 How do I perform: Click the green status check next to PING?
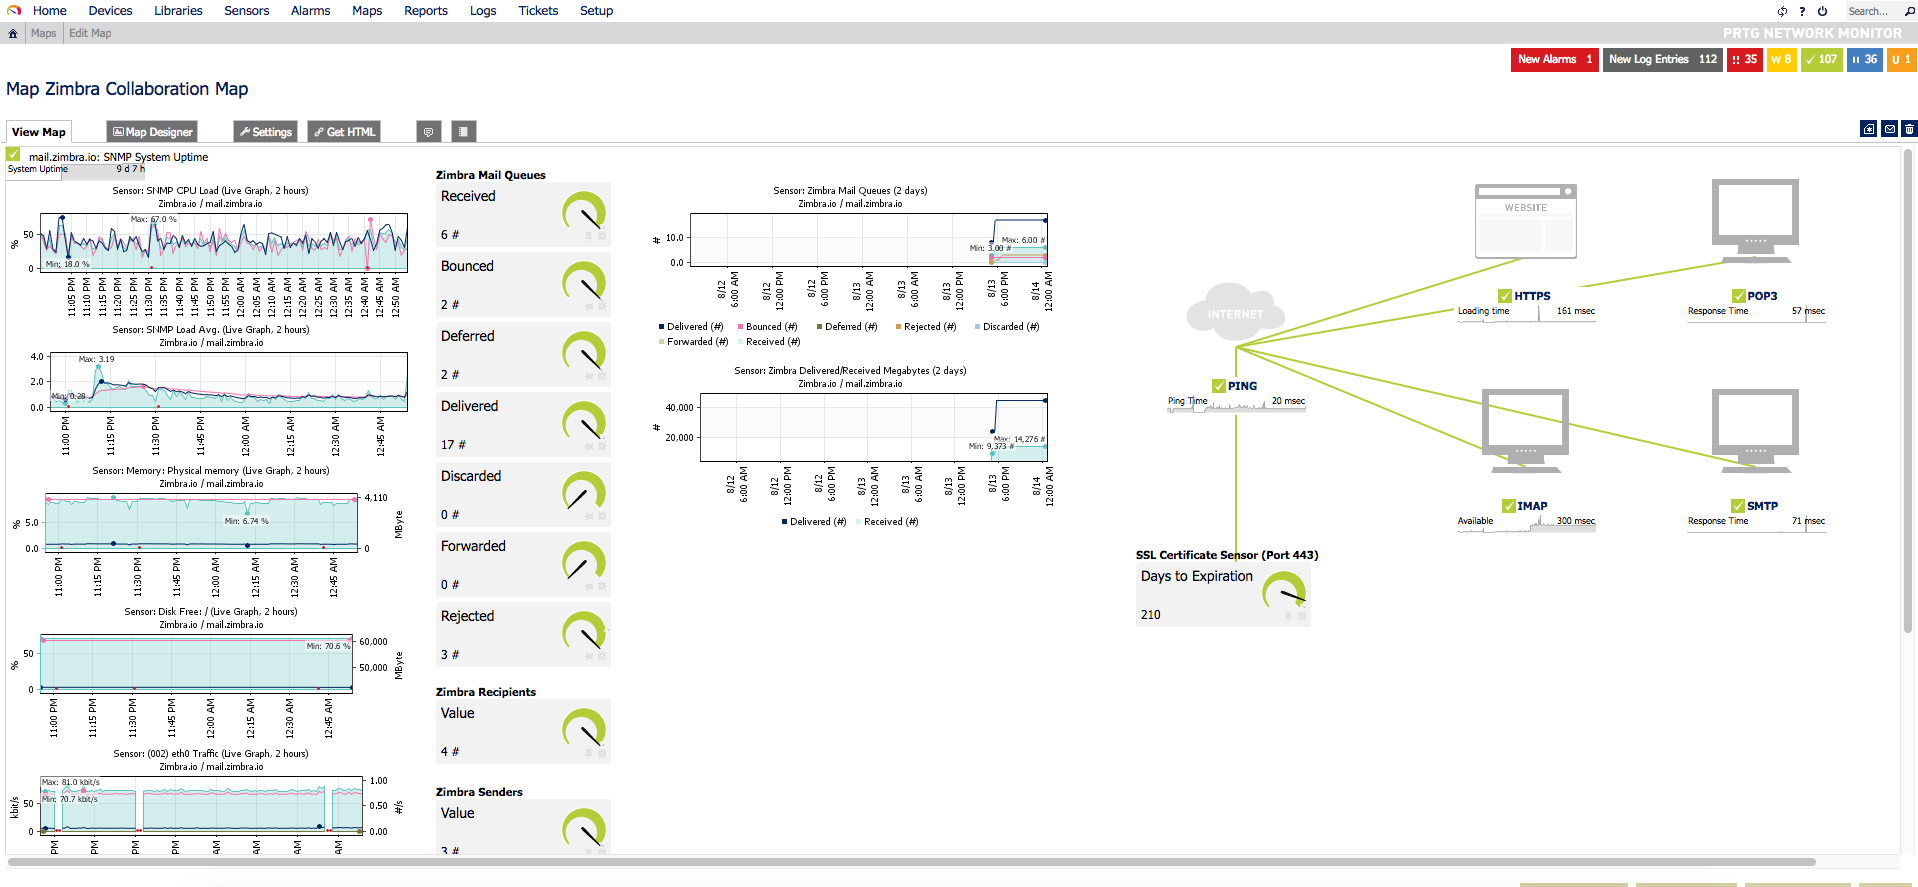pyautogui.click(x=1219, y=386)
